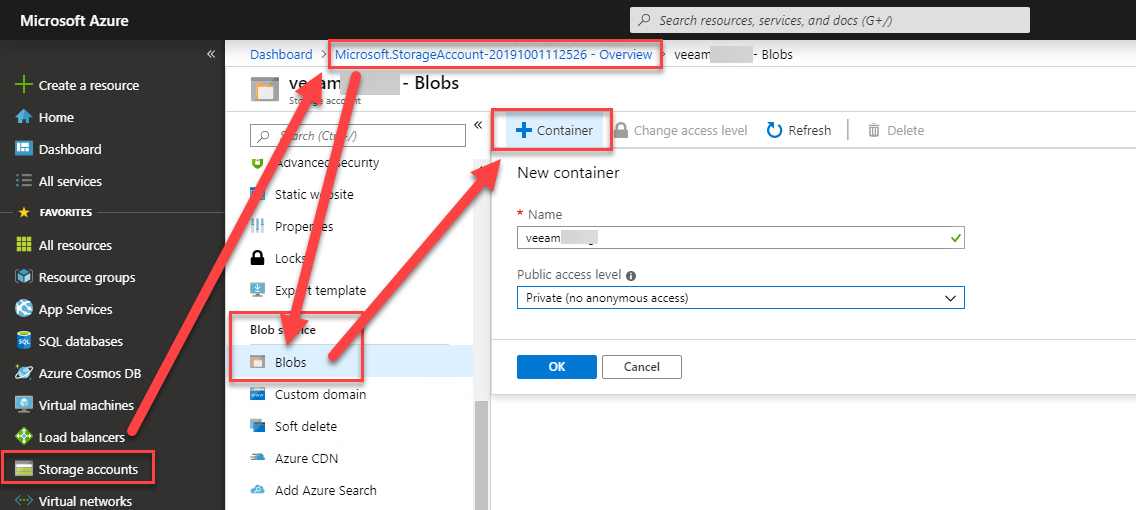
Task: Click the All services list icon
Action: [x=24, y=180]
